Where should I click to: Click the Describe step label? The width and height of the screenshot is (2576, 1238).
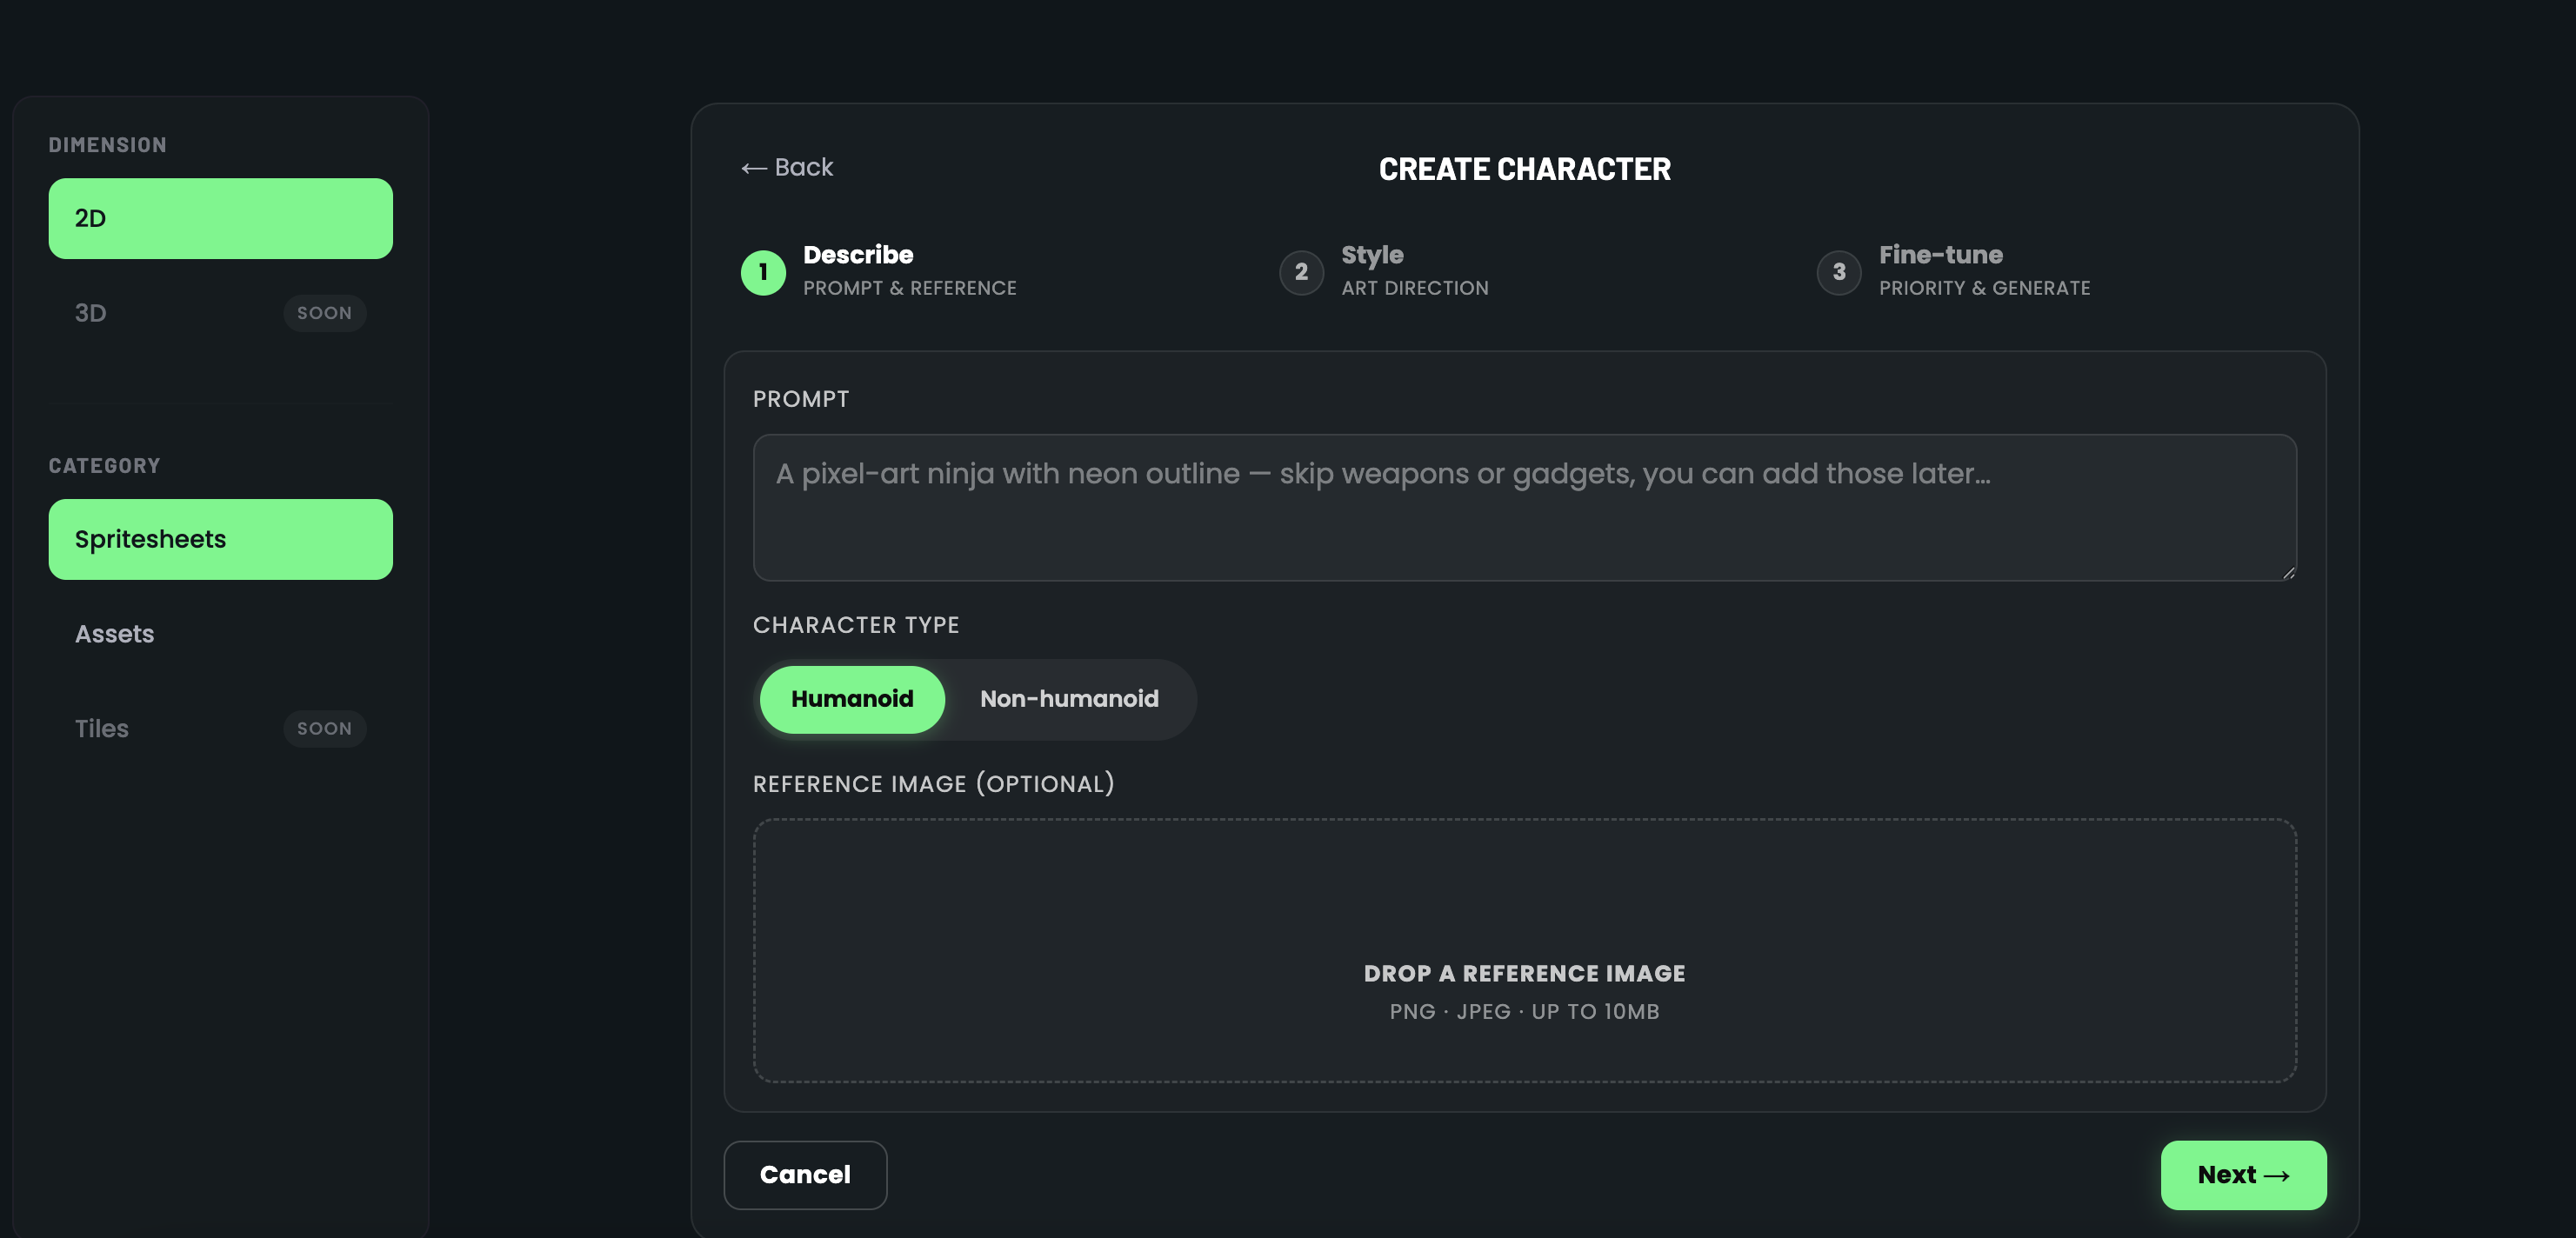tap(858, 255)
